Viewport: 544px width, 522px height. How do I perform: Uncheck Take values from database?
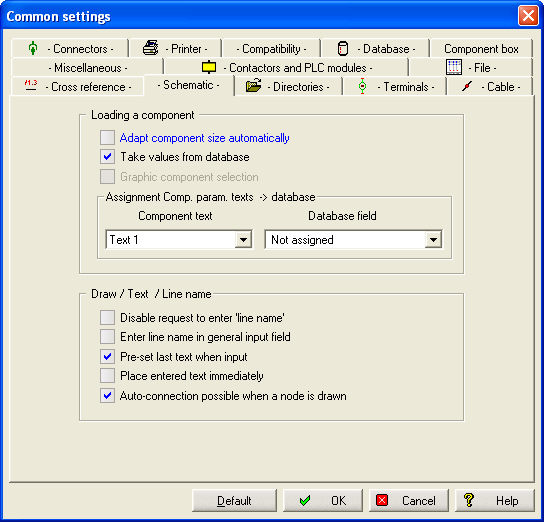(107, 157)
